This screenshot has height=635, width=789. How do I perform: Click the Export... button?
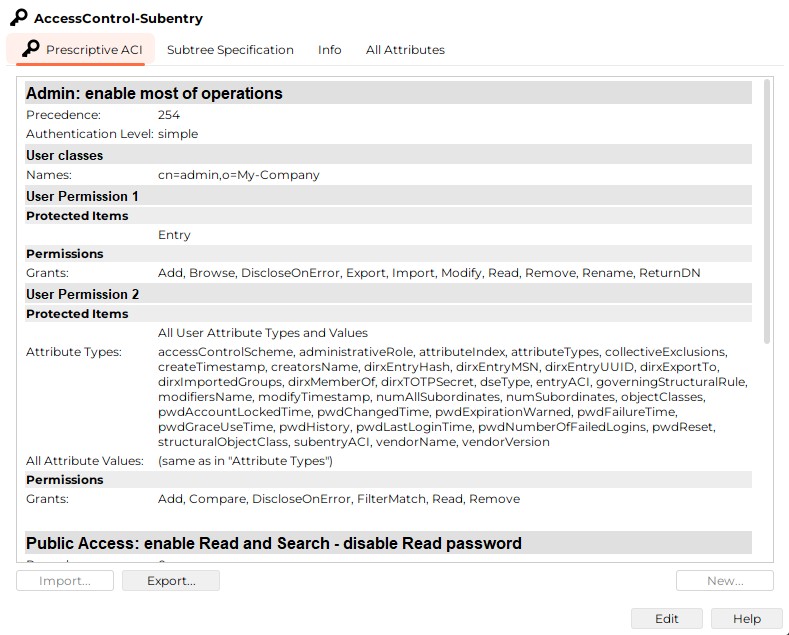tap(171, 581)
